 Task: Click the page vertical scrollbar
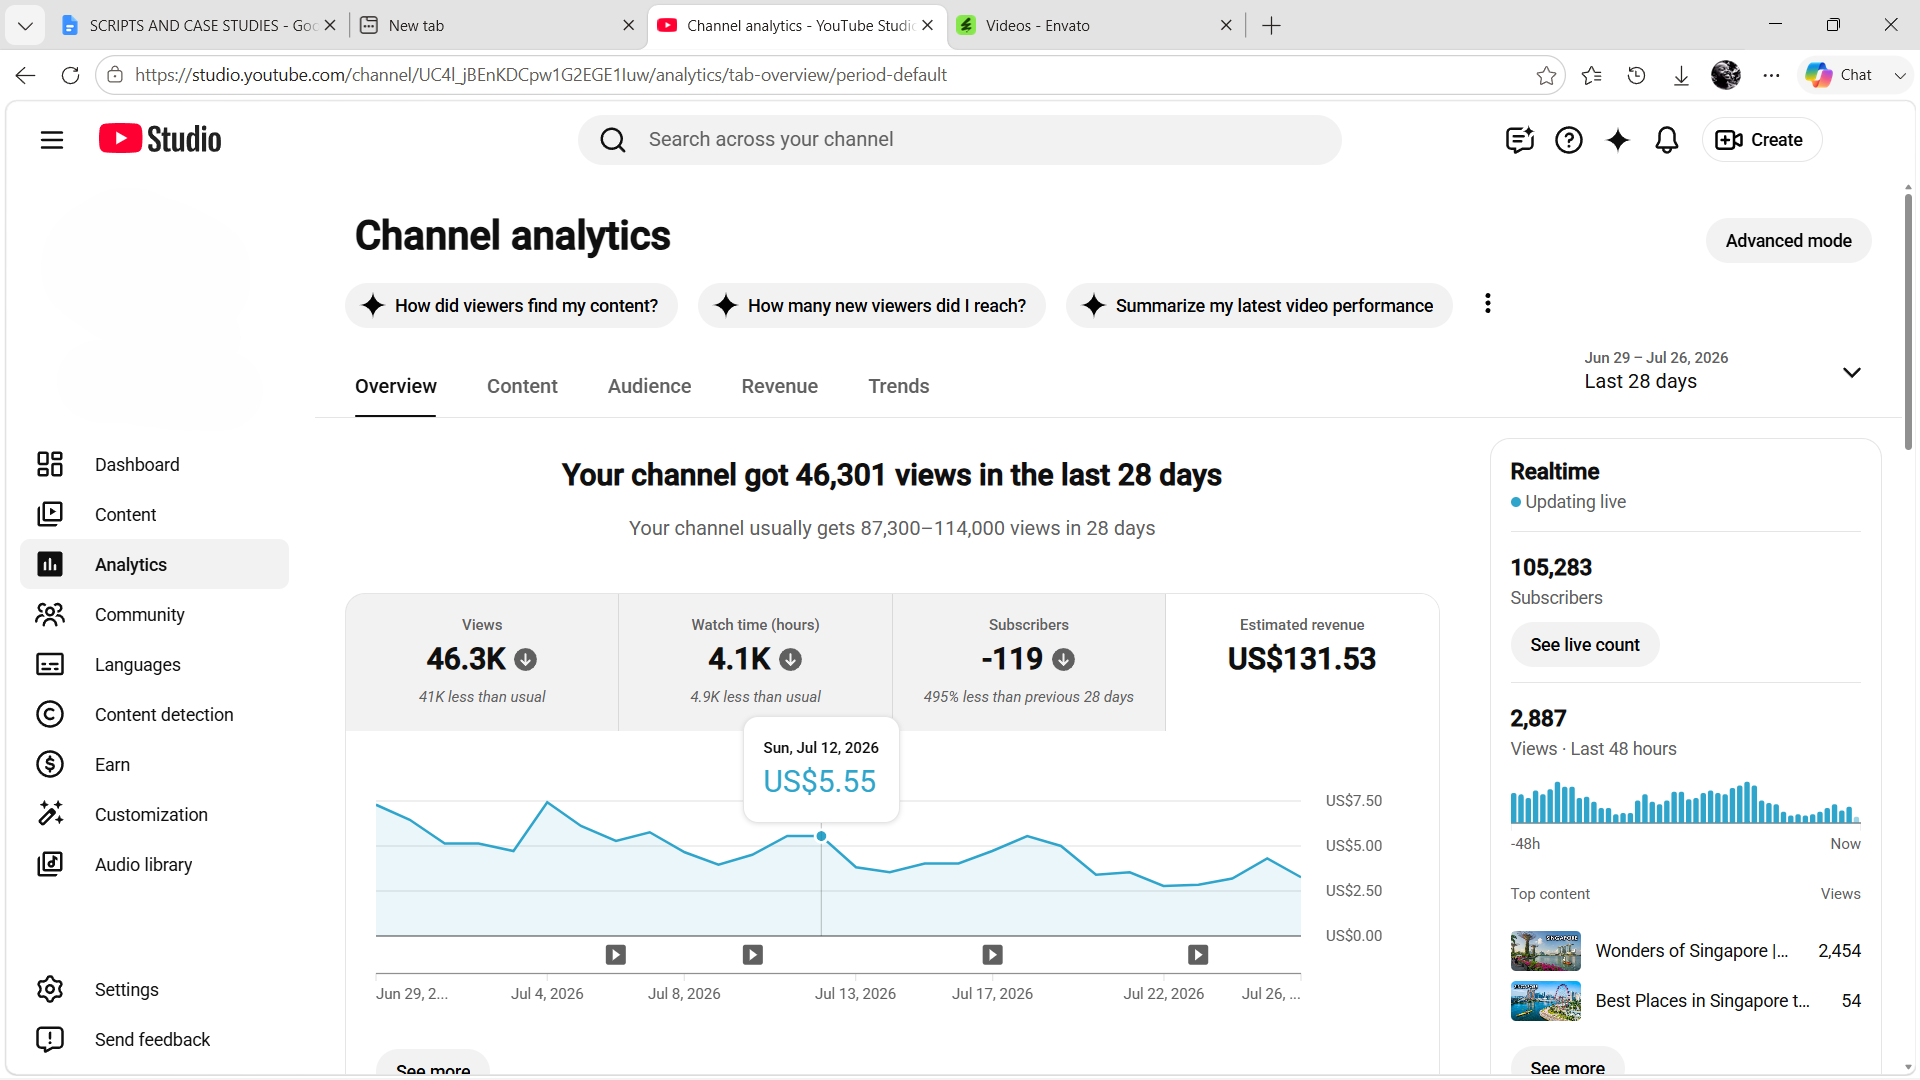(x=1908, y=320)
